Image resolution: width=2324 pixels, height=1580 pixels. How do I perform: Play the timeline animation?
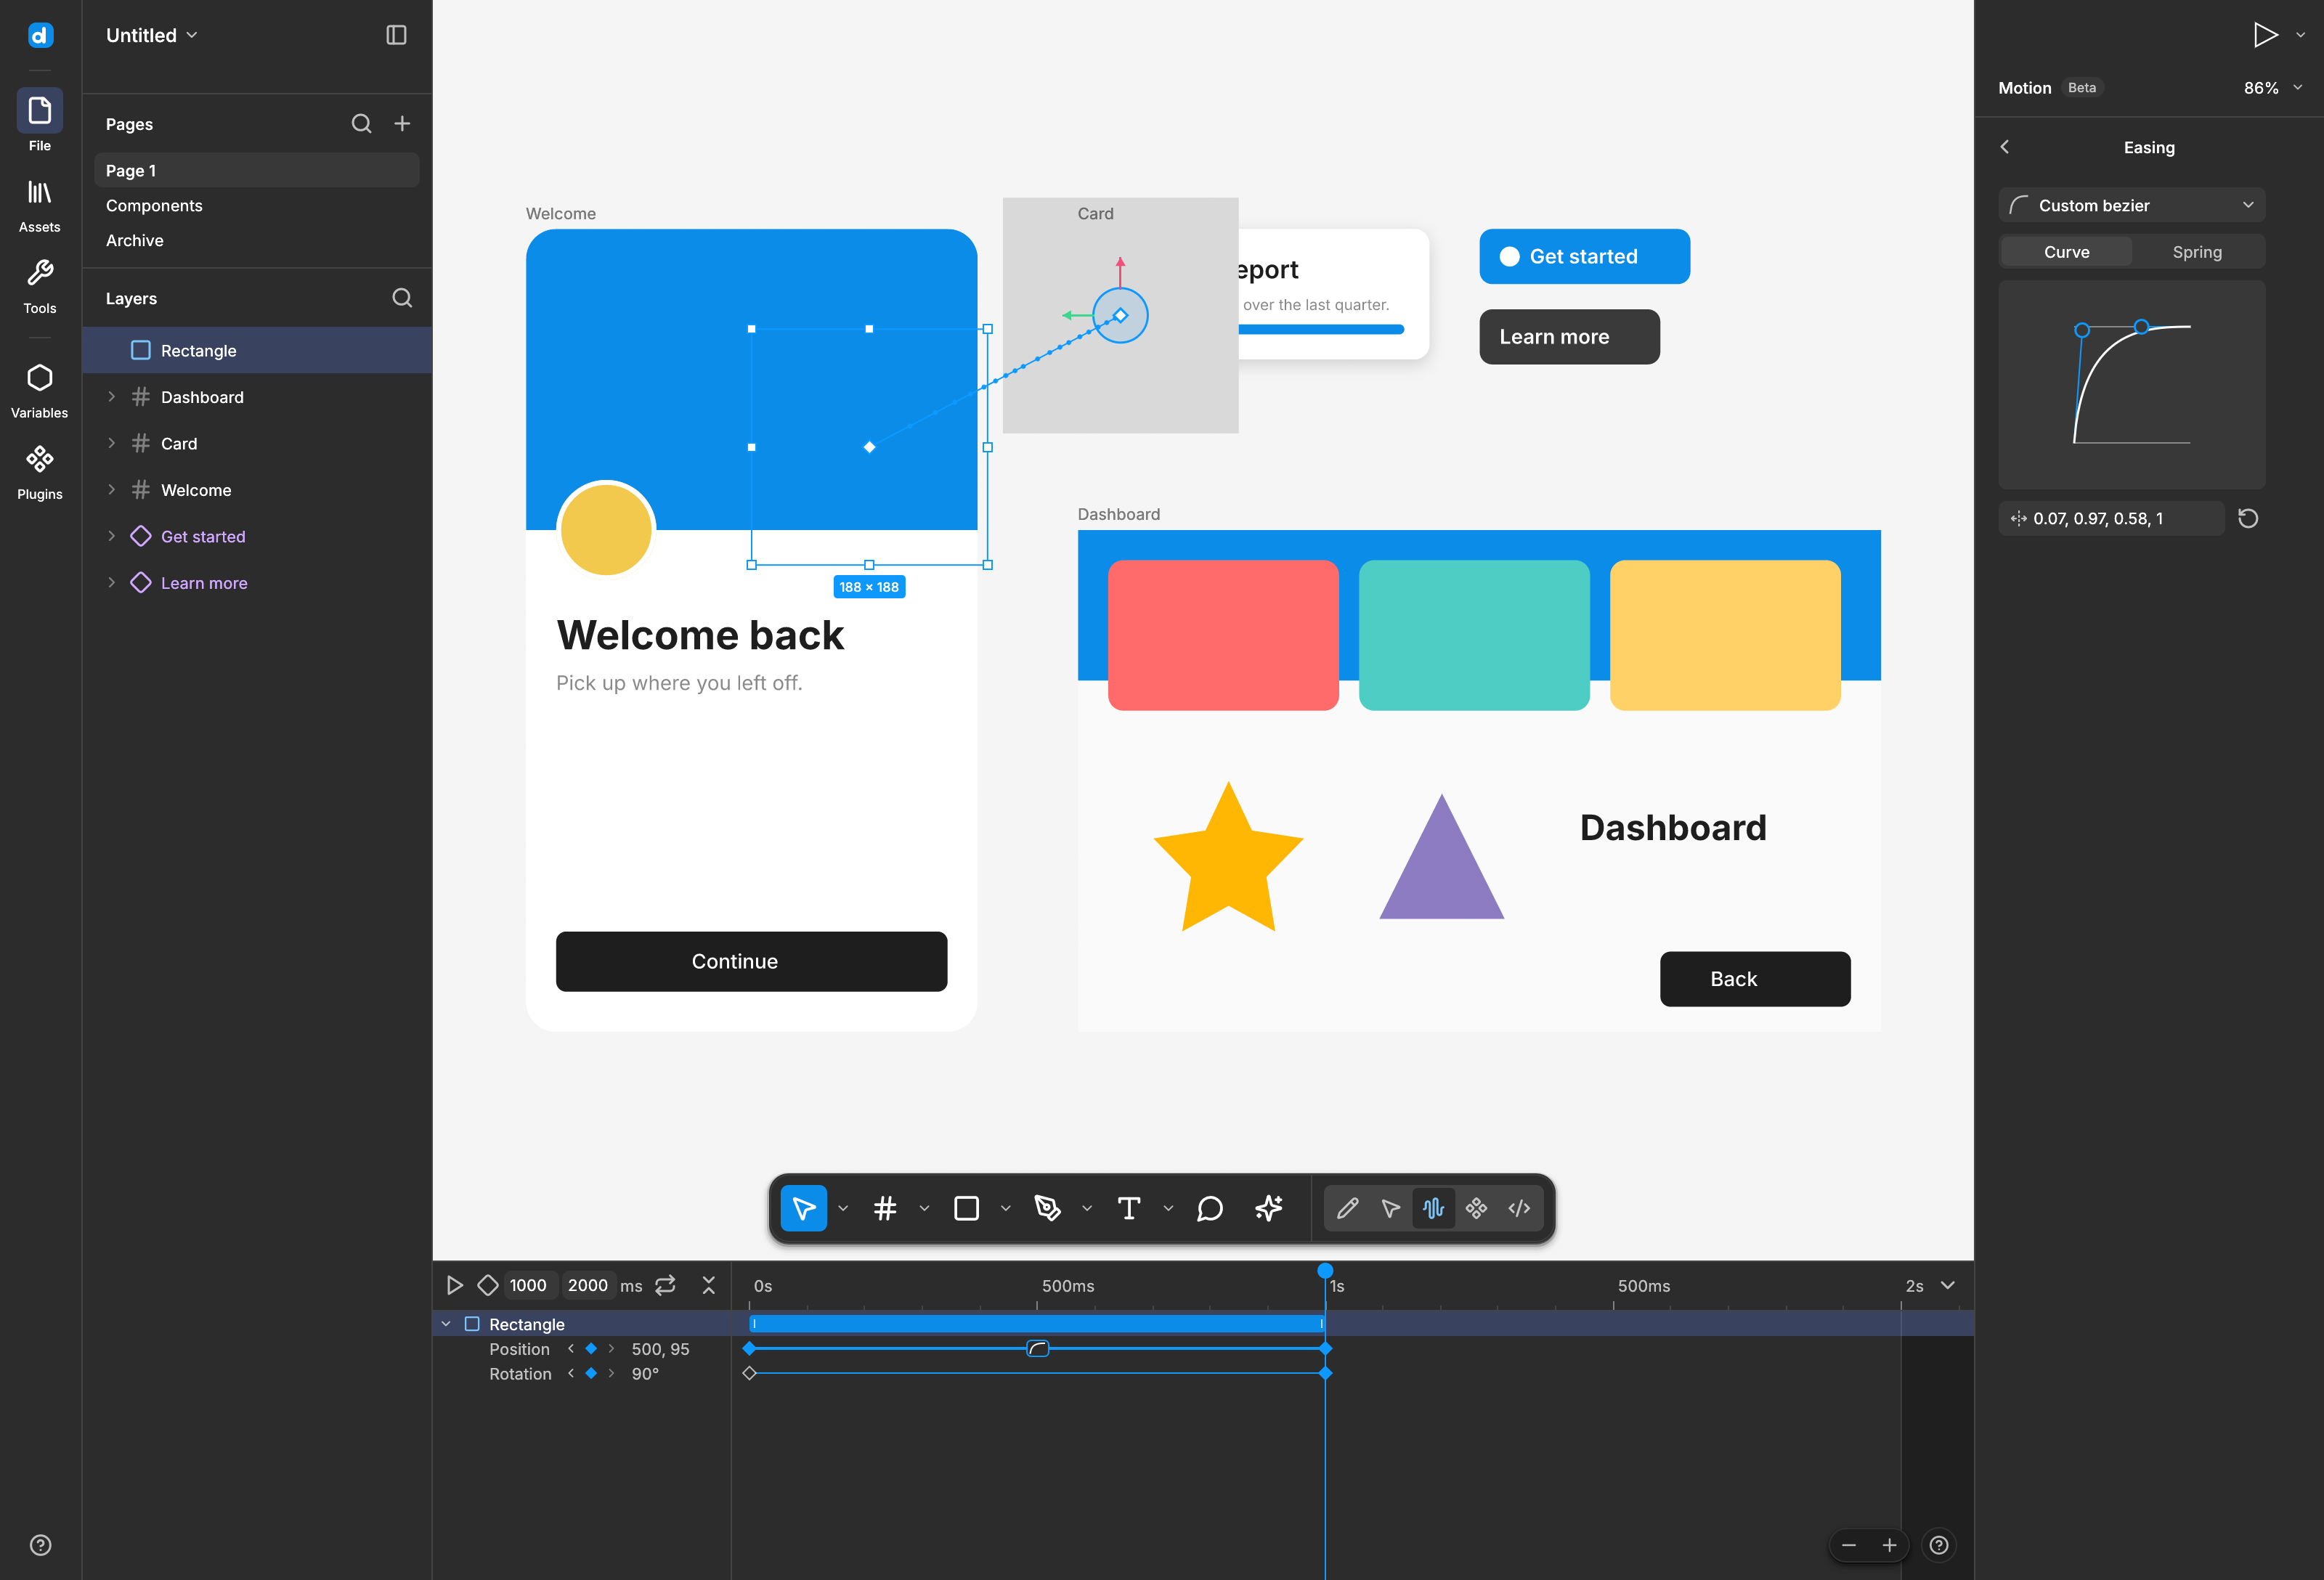(454, 1285)
